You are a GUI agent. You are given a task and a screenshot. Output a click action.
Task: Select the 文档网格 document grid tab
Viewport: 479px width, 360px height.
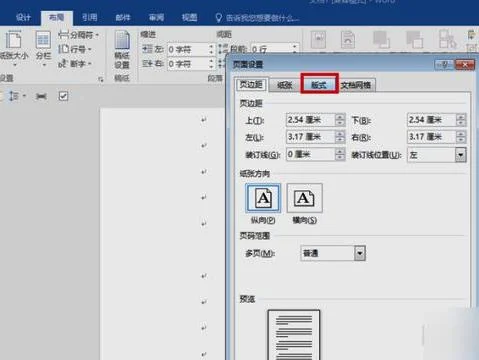[x=356, y=85]
